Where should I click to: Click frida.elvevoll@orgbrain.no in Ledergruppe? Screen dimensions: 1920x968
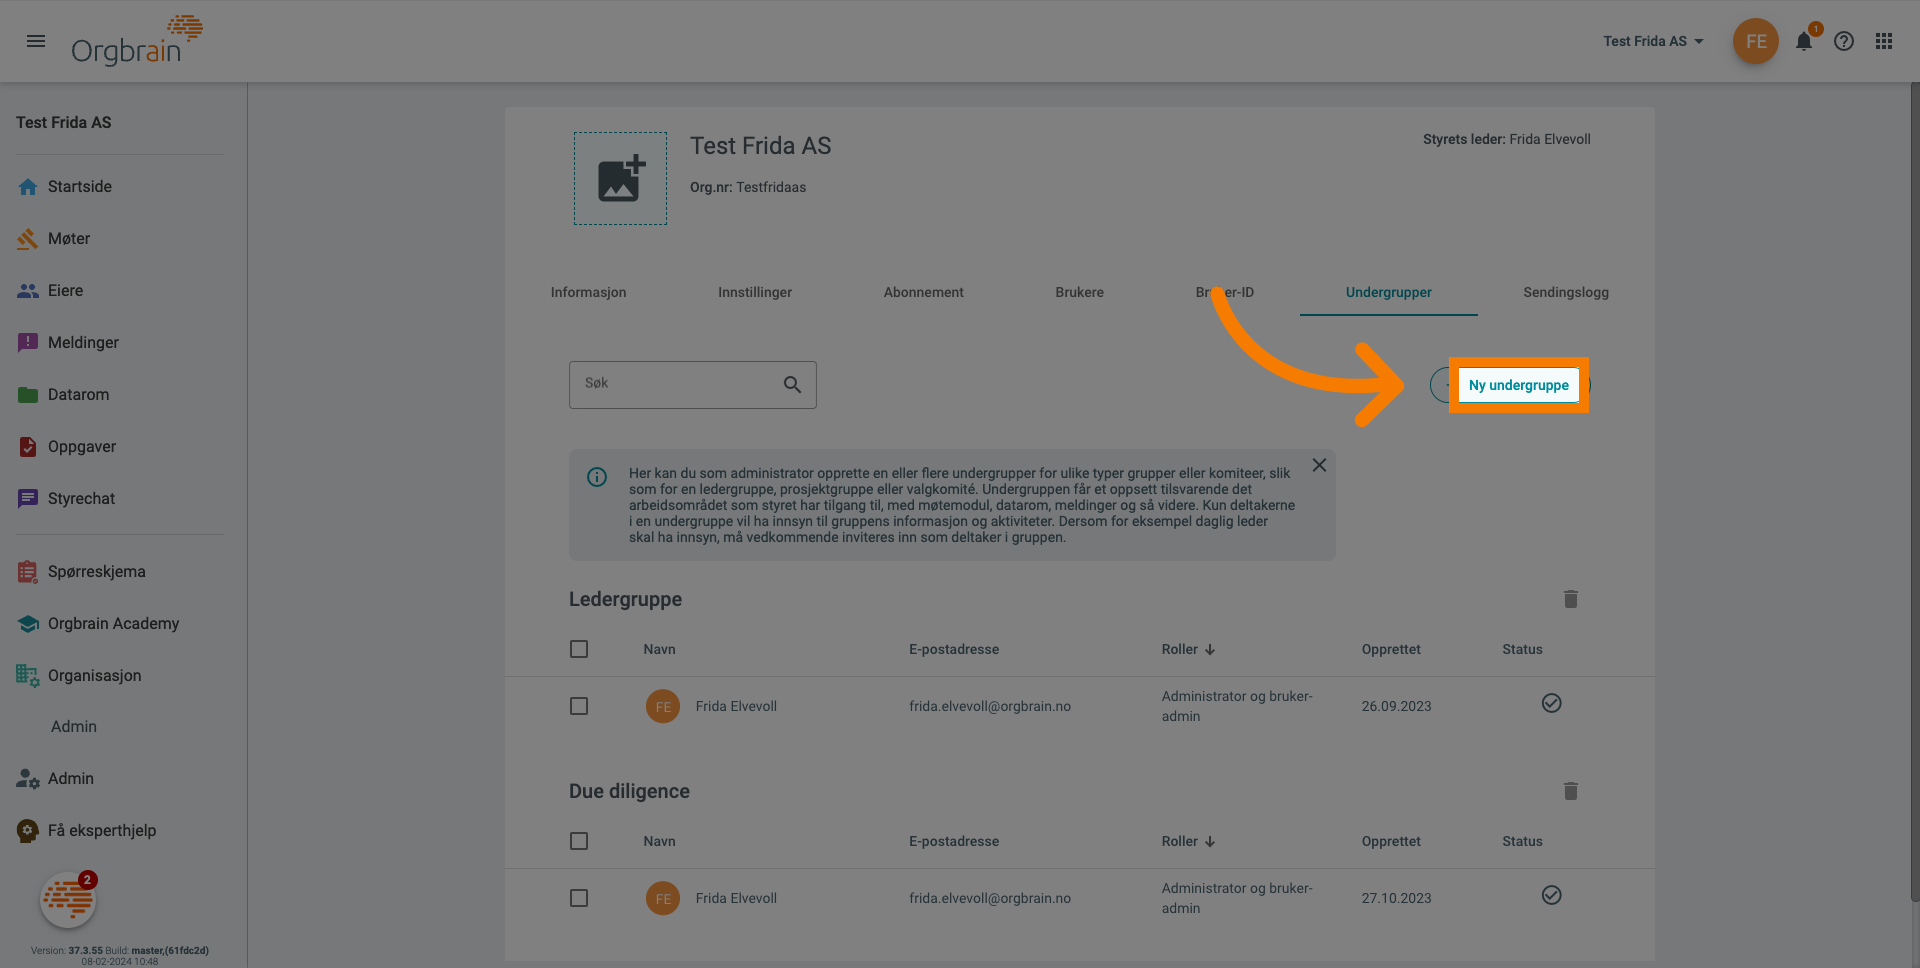[990, 707]
